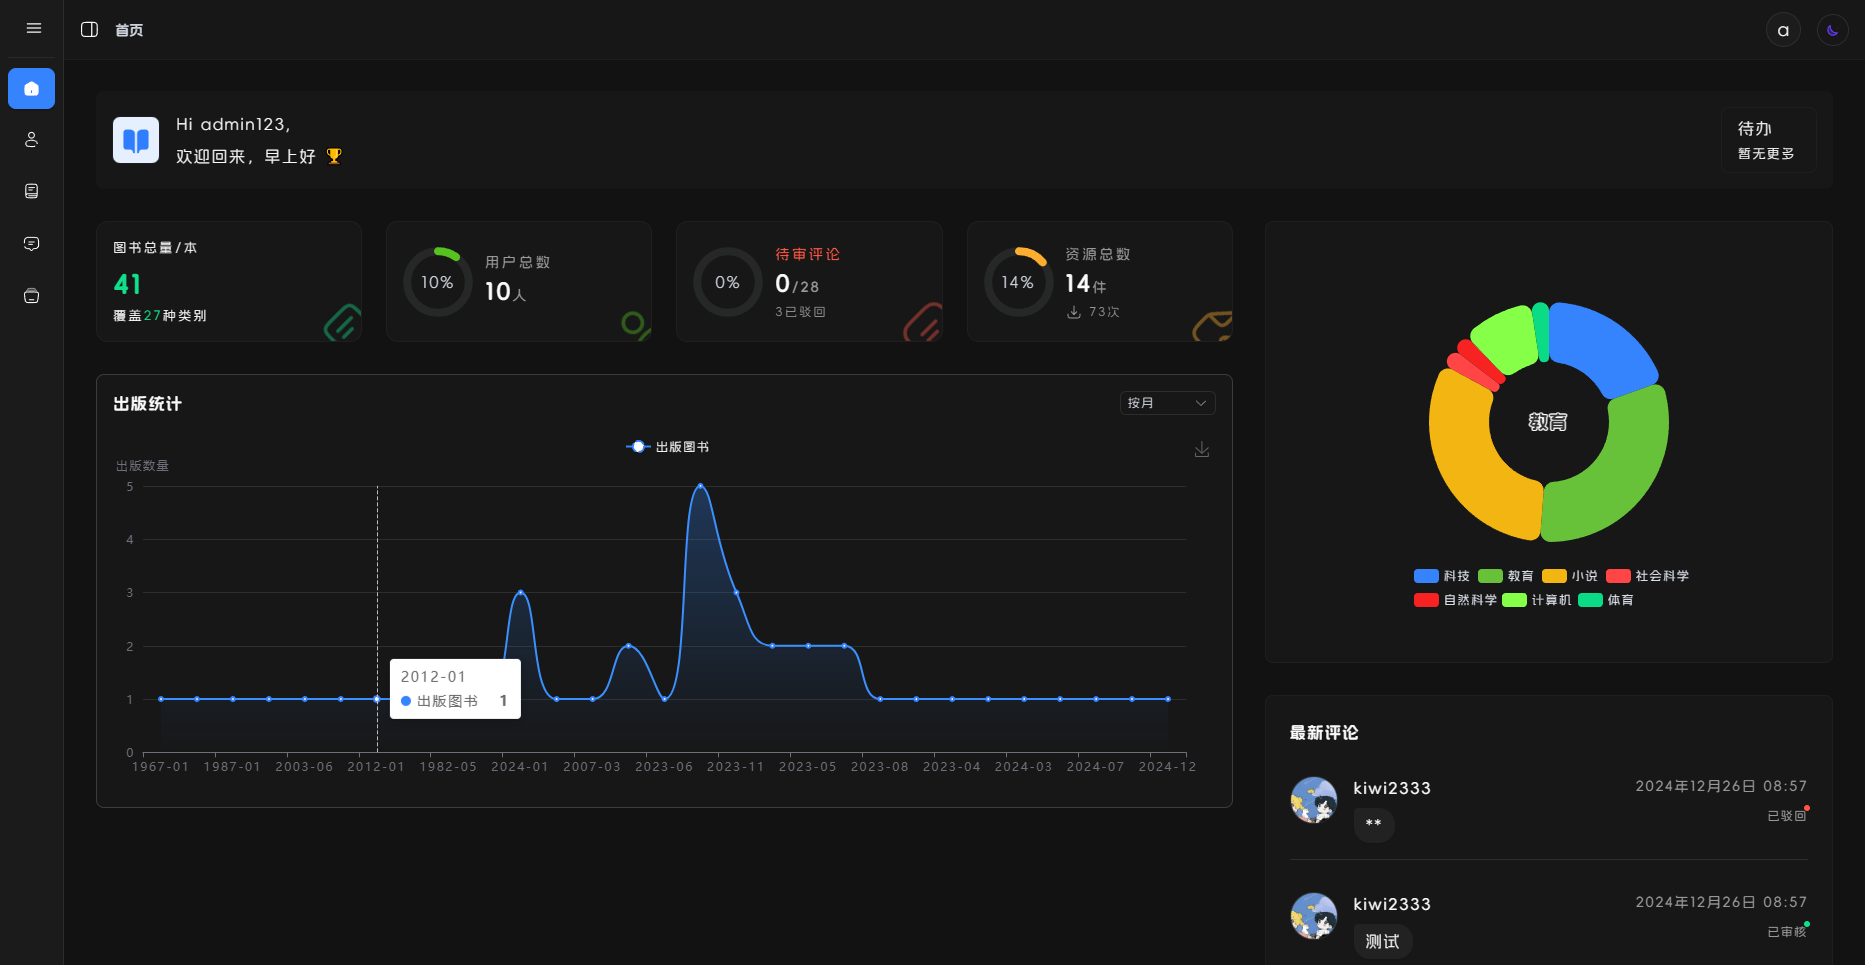The width and height of the screenshot is (1865, 965).
Task: Open the books sidebar icon
Action: (x=31, y=192)
